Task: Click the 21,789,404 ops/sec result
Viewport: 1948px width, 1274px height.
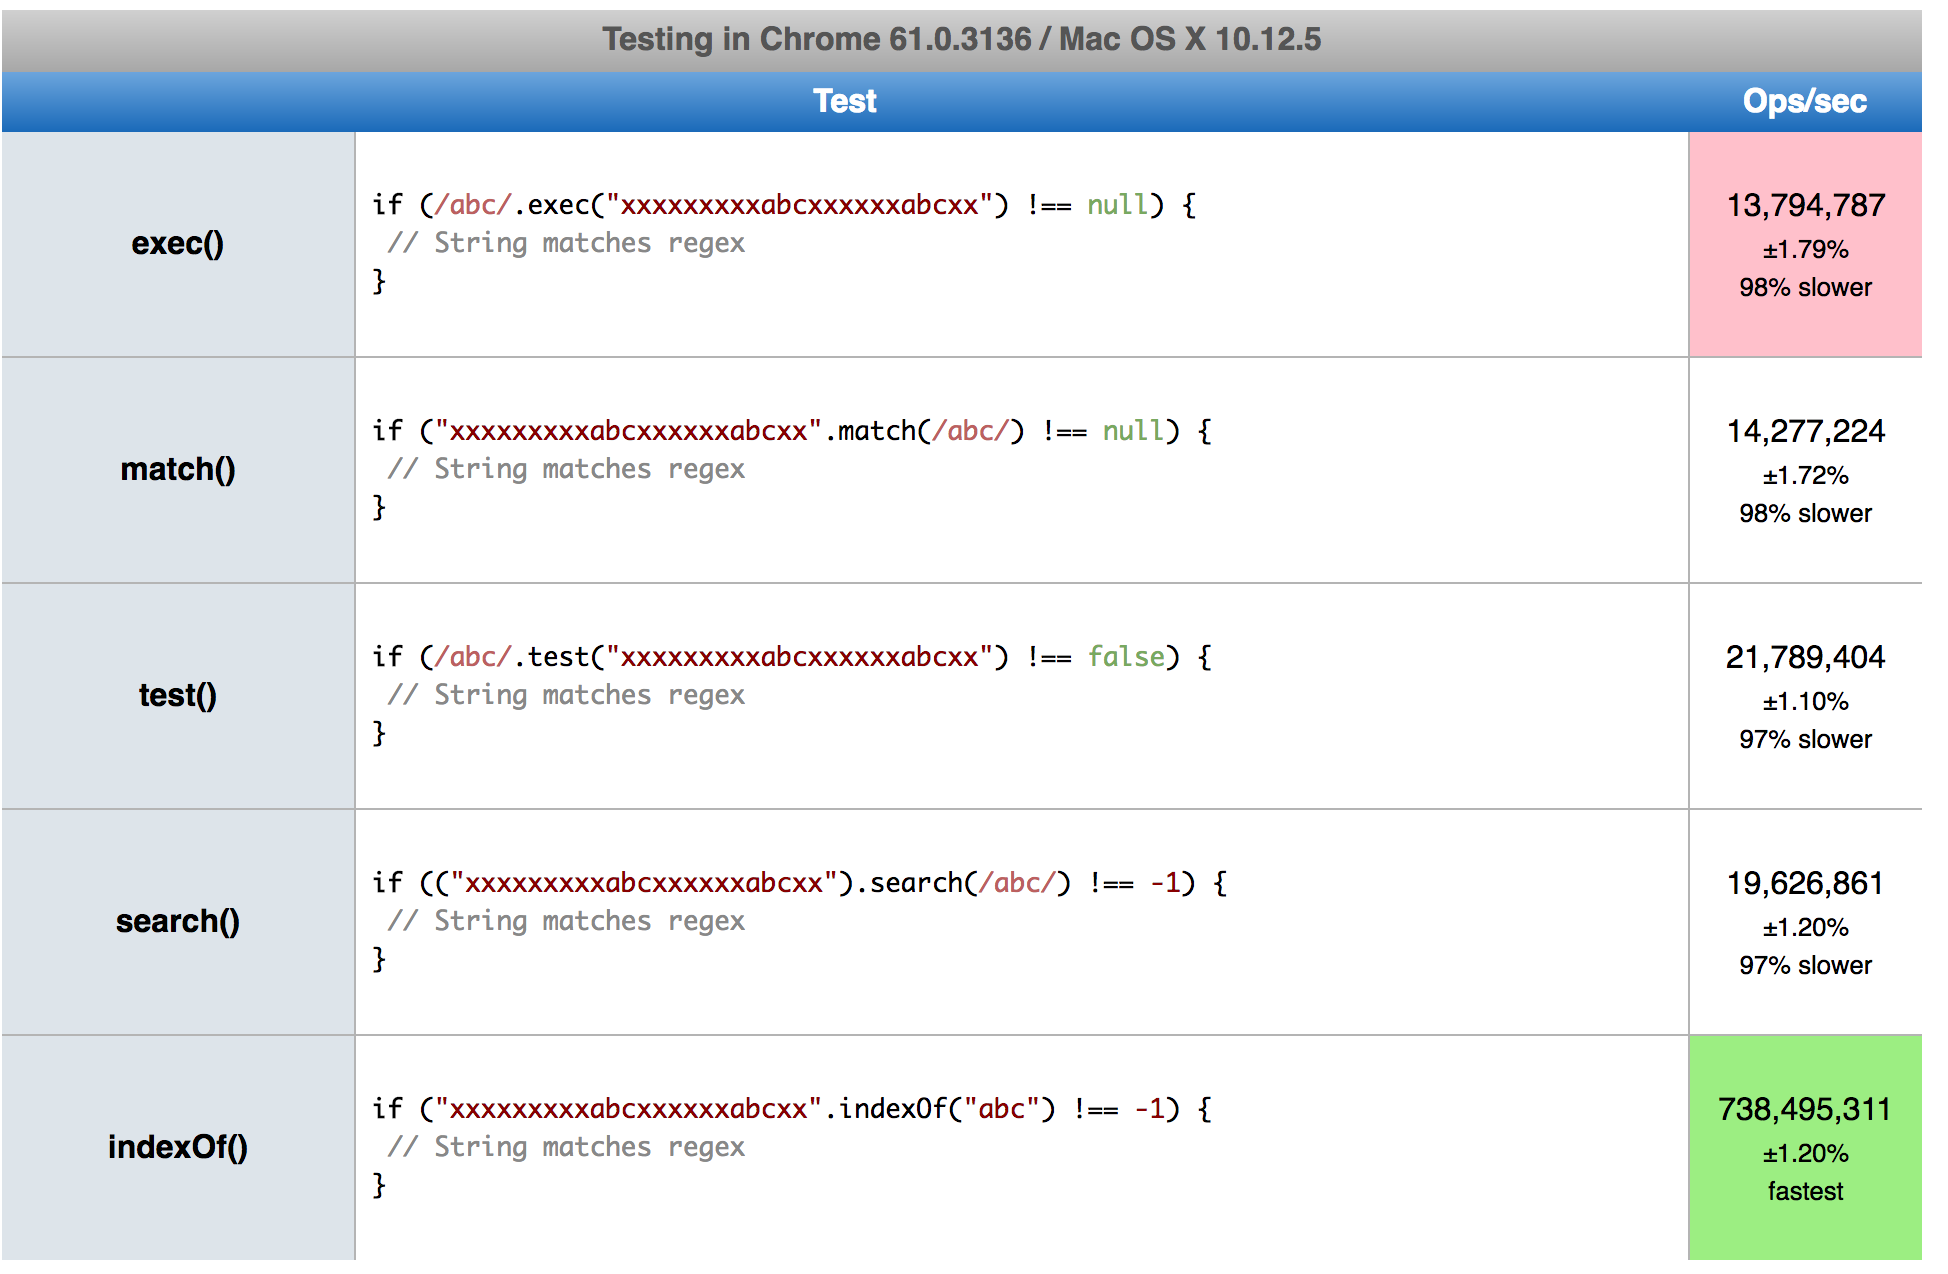Action: click(x=1805, y=658)
